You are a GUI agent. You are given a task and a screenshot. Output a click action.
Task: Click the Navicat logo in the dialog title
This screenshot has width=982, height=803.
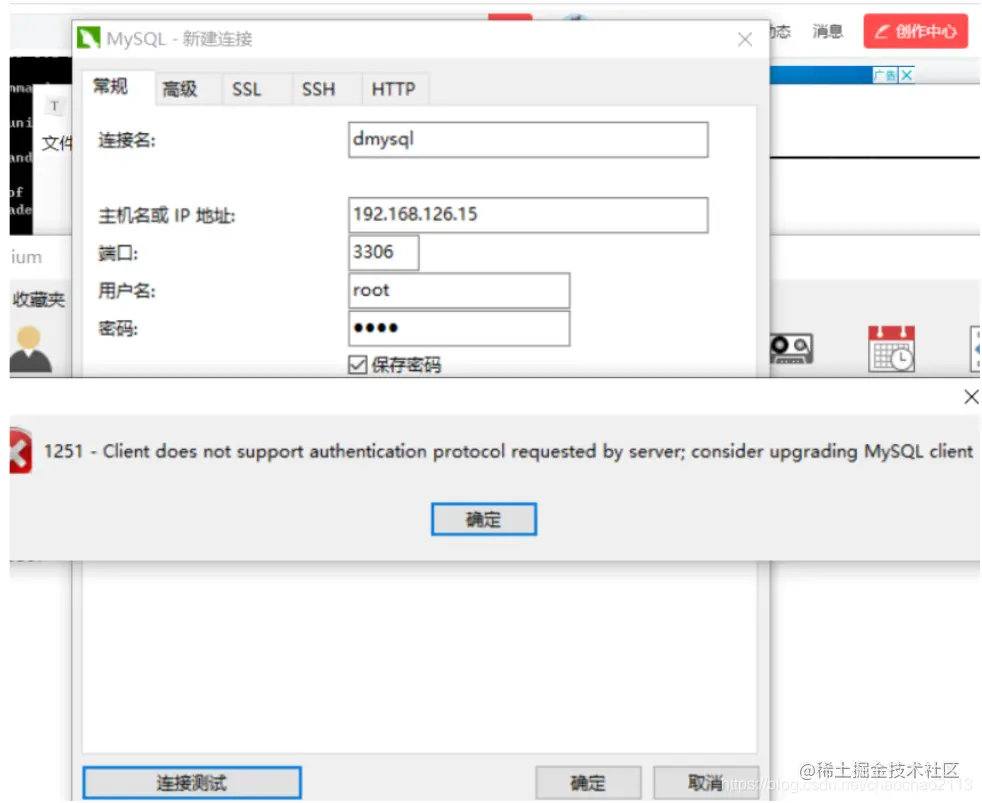click(88, 38)
